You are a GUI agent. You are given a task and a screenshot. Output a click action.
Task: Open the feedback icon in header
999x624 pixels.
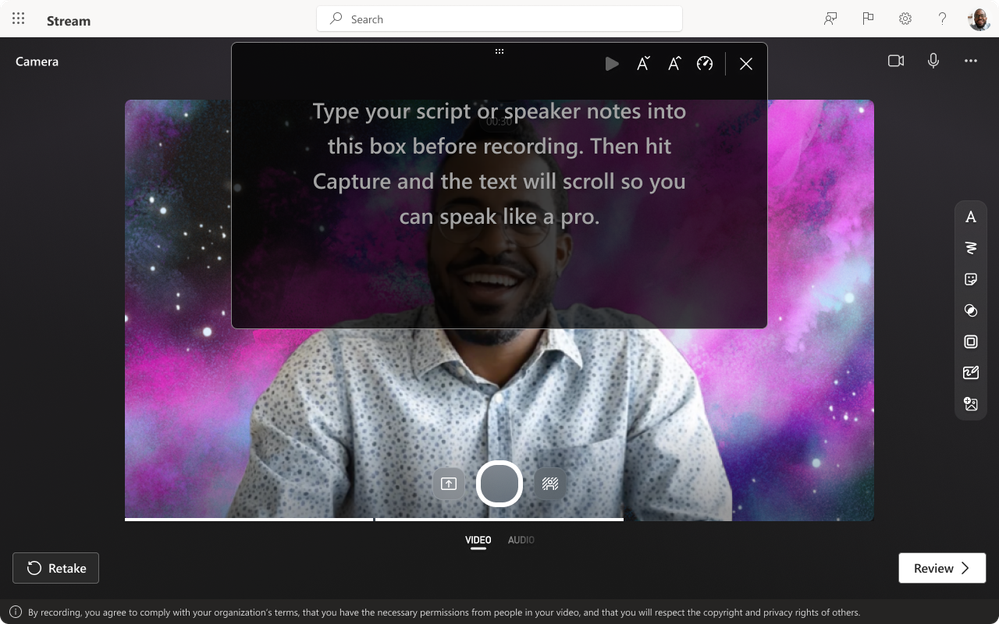pos(830,18)
